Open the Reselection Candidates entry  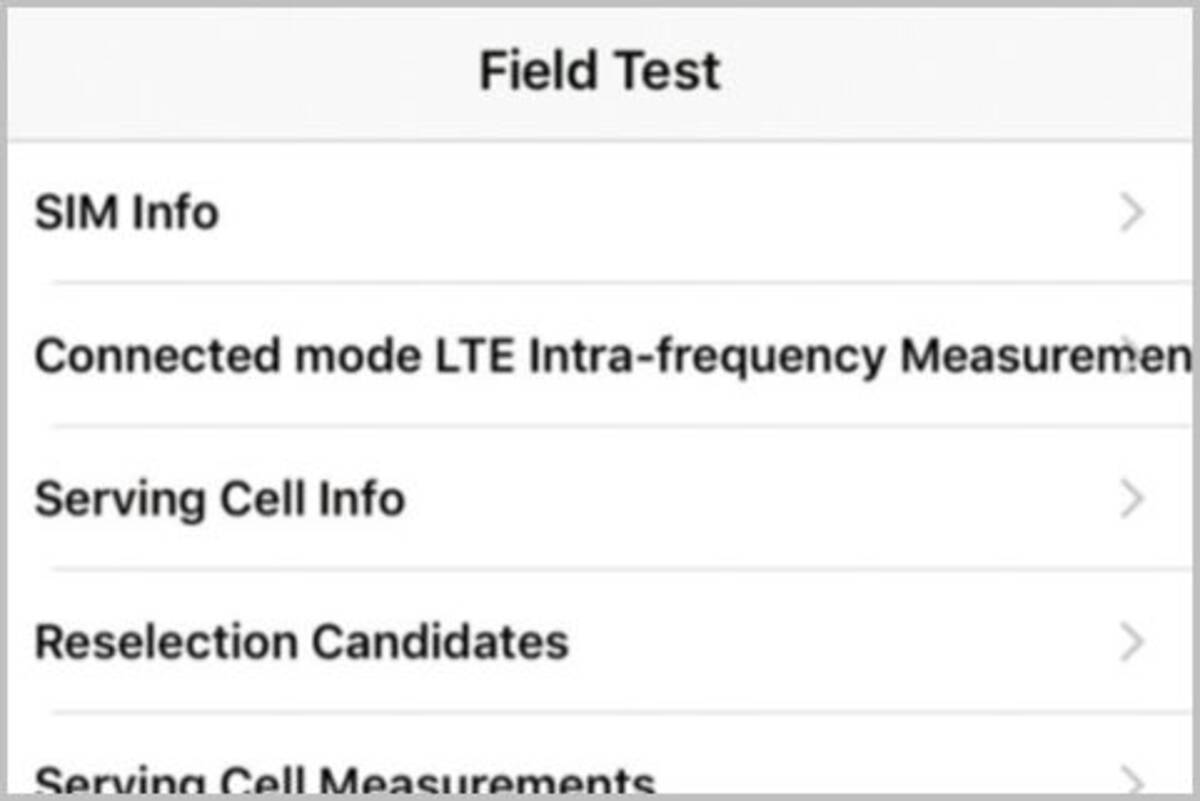(301, 641)
